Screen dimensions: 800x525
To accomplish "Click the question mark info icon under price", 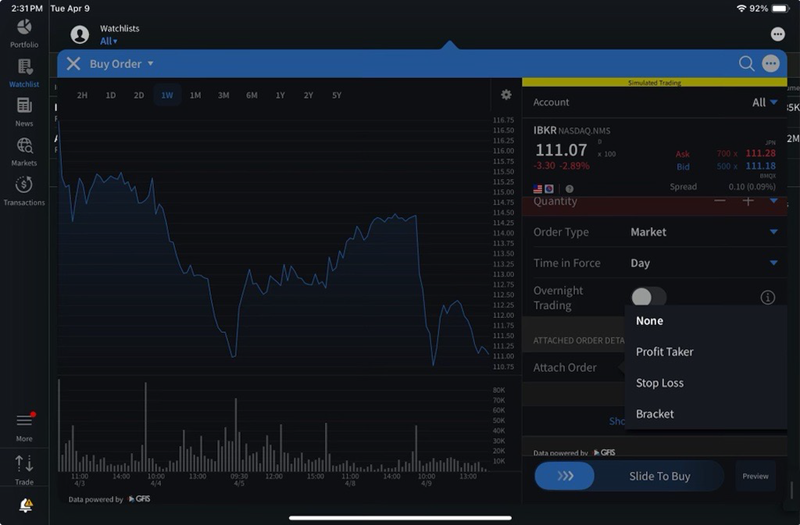I will pyautogui.click(x=569, y=189).
